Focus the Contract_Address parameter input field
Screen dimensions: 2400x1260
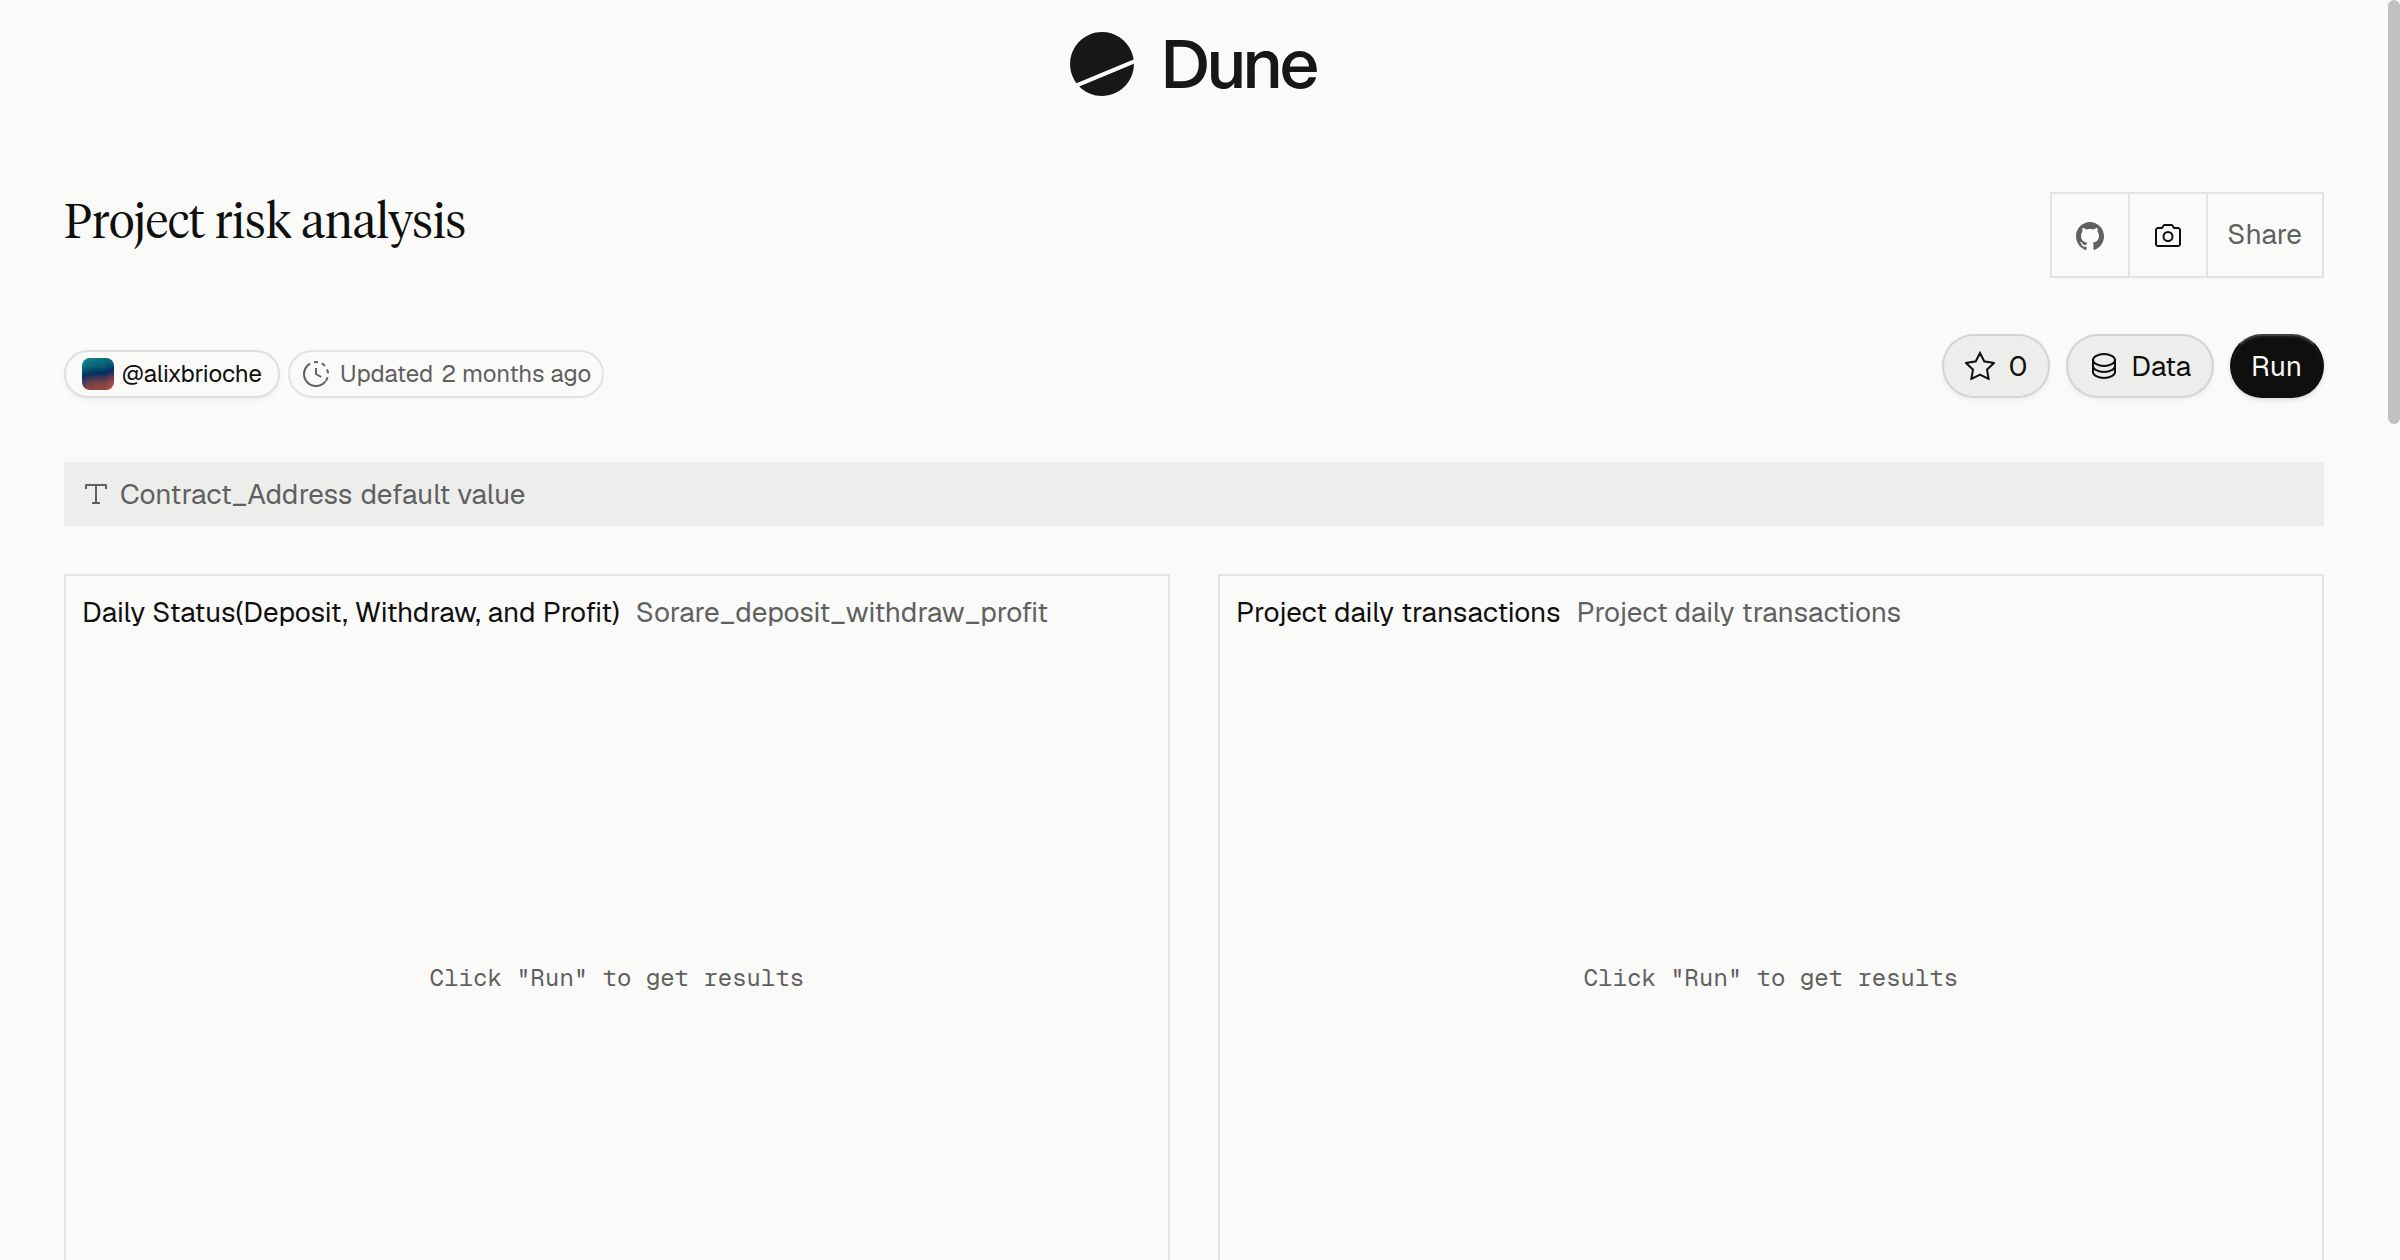coord(1193,494)
